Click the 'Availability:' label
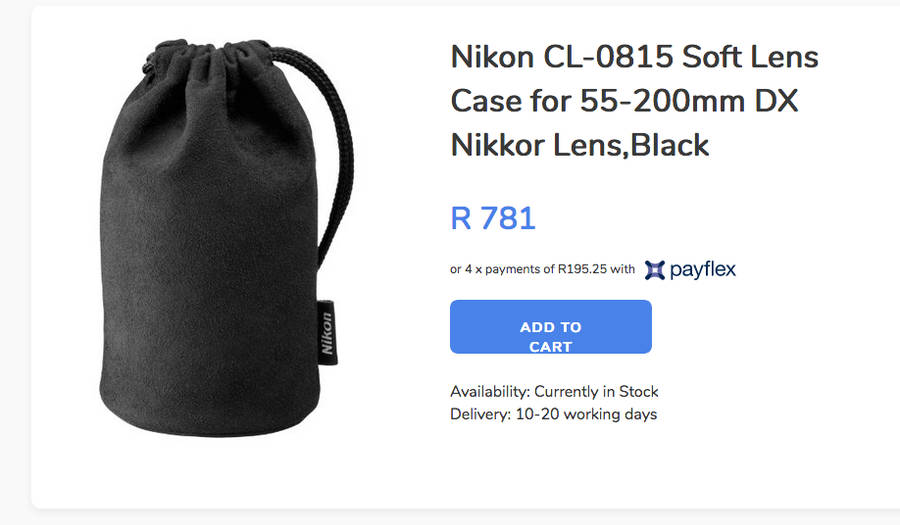 coord(489,391)
